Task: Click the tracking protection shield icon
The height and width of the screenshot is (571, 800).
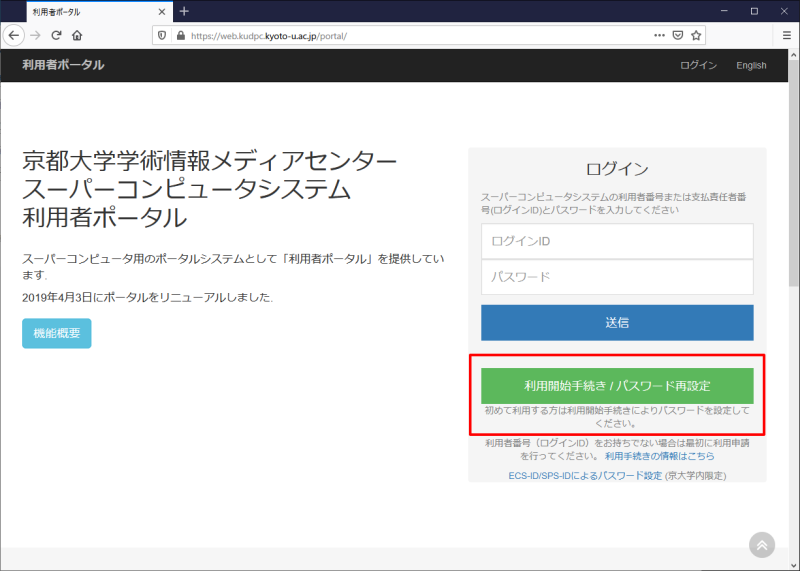Action: coord(162,36)
